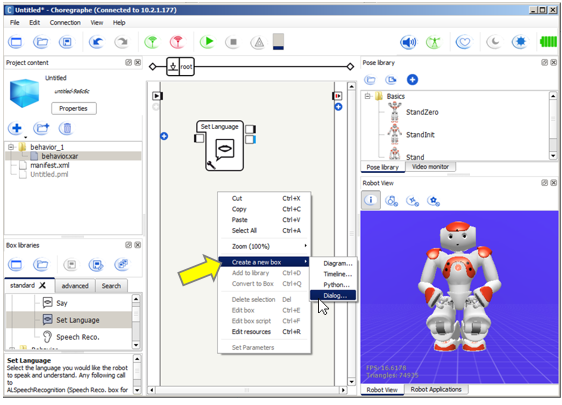This screenshot has height=405, width=562.
Task: Choose Dialog... from the submenu
Action: click(x=333, y=295)
